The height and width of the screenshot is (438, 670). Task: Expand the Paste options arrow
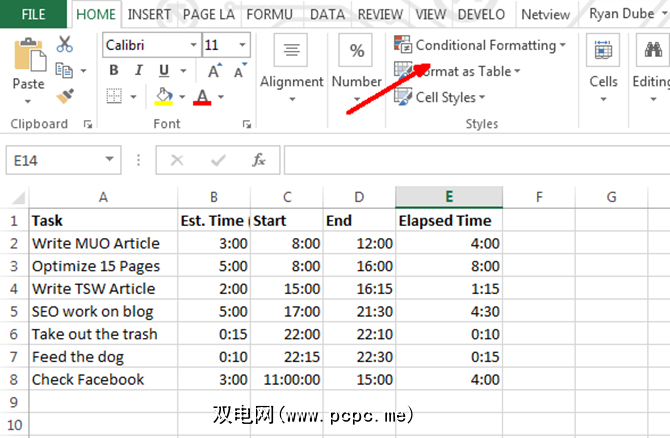tap(28, 102)
